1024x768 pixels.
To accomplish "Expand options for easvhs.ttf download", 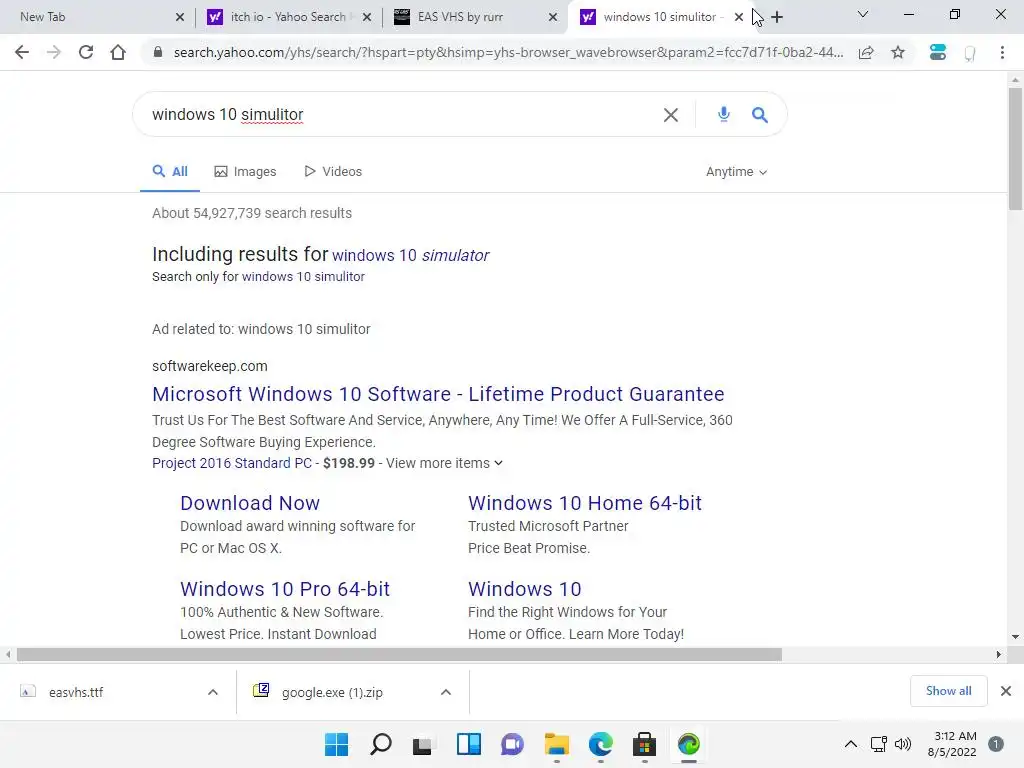I will (213, 692).
